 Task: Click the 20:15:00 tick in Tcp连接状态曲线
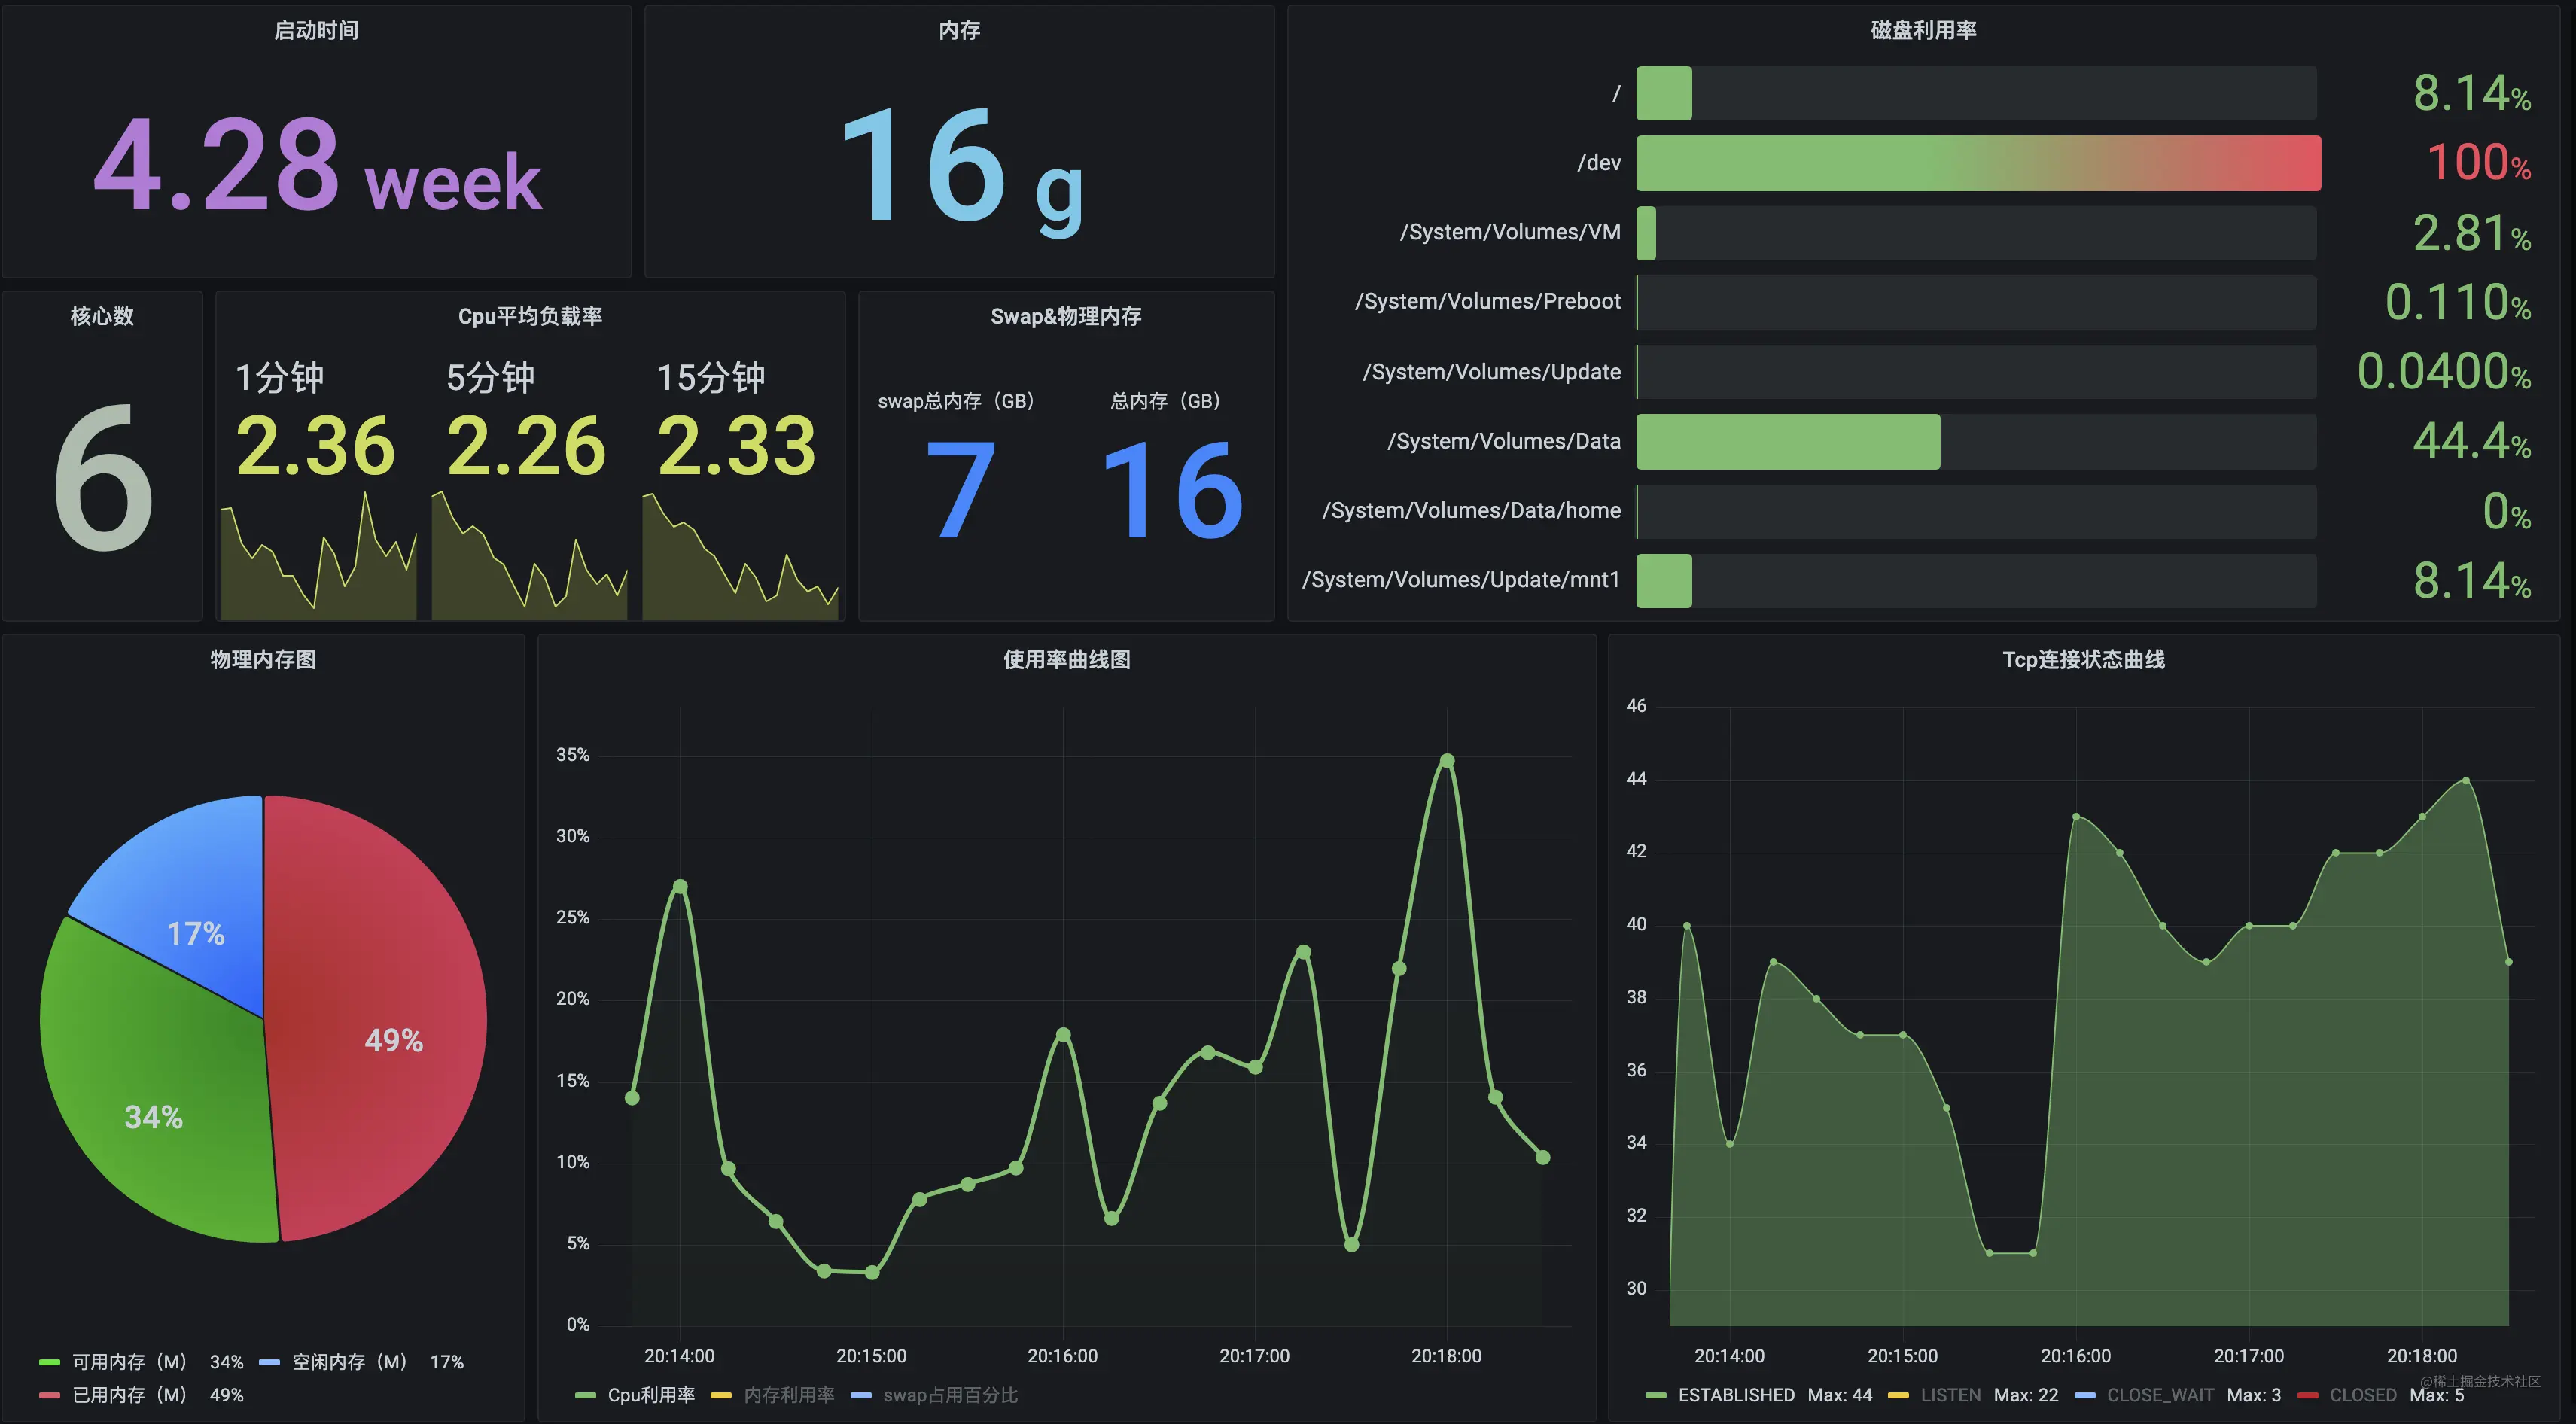[1902, 1356]
